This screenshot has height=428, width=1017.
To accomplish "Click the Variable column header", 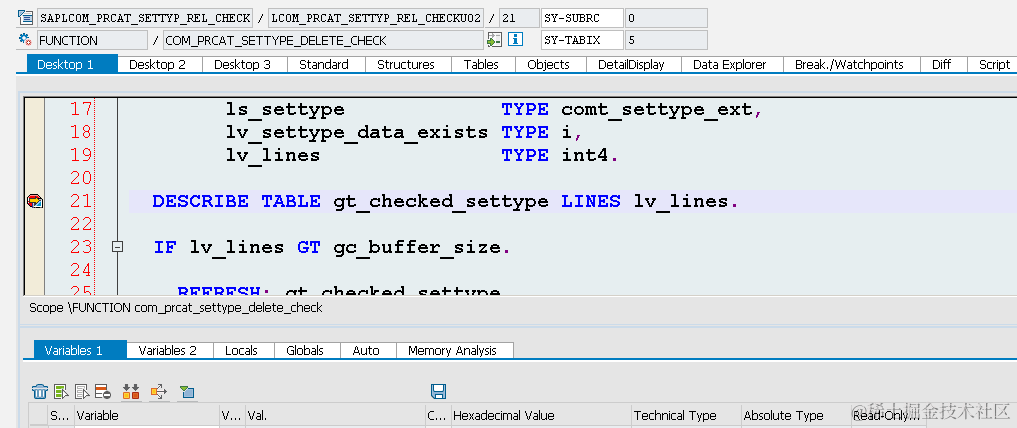I will pyautogui.click(x=147, y=416).
